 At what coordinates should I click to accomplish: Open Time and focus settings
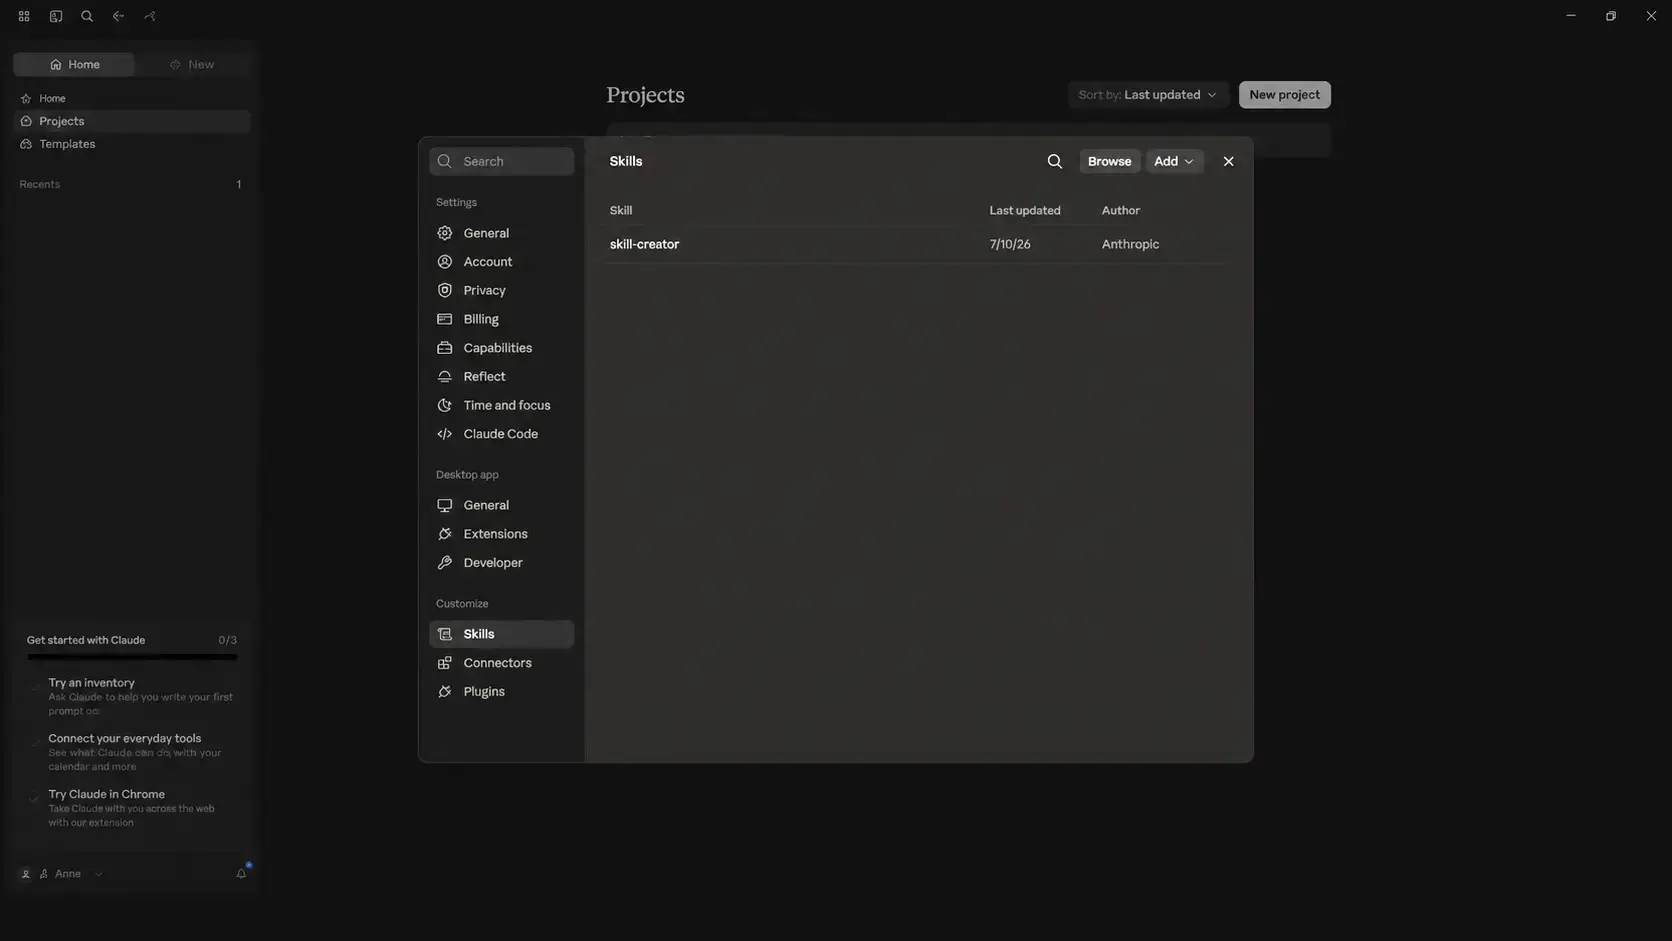tap(501, 405)
